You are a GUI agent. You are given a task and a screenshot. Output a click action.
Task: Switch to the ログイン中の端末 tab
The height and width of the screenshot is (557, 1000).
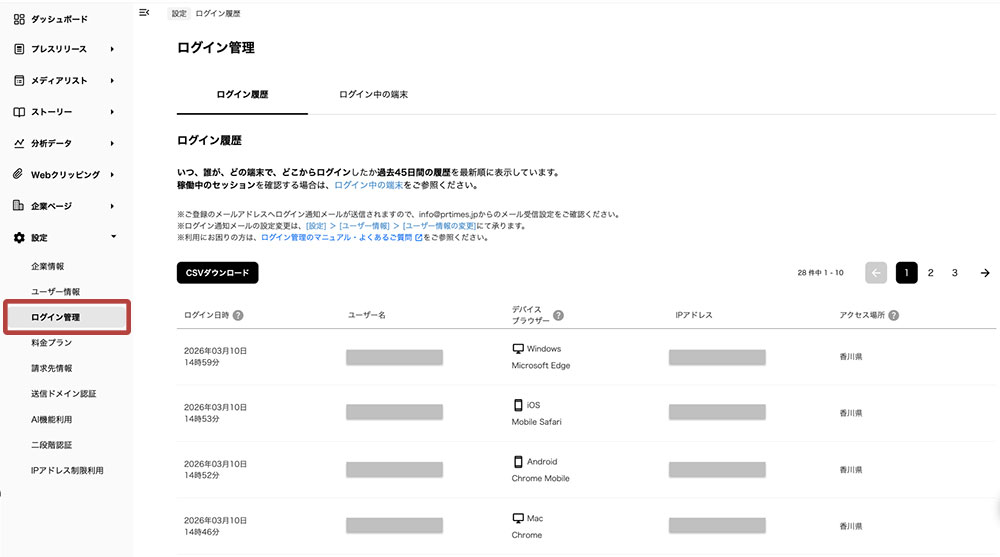373,95
